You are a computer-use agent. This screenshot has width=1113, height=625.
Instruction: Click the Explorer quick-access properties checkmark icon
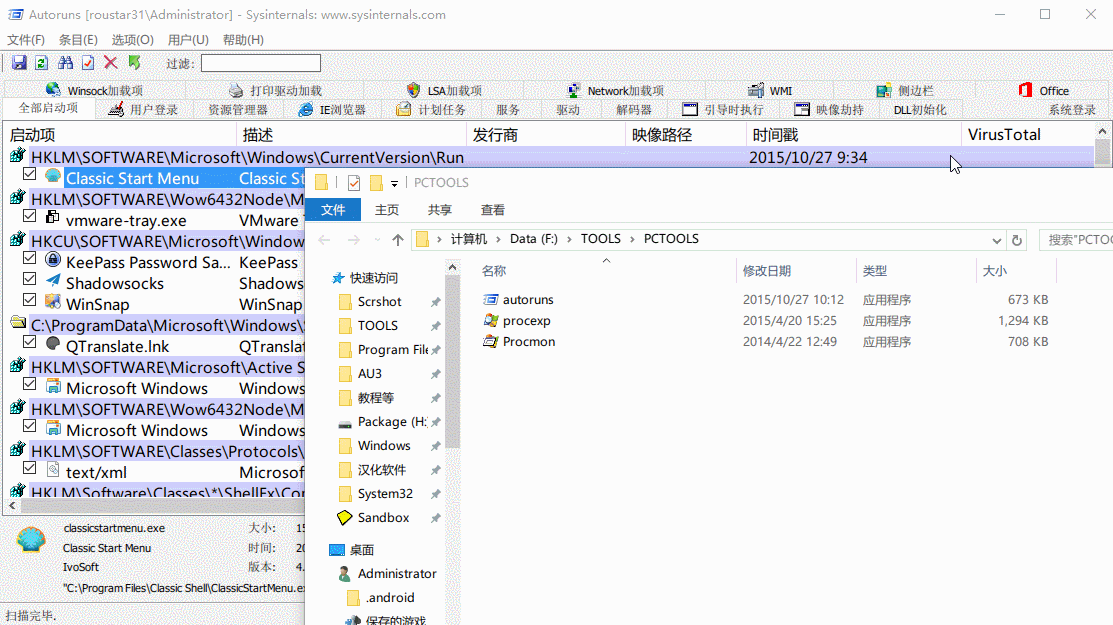[x=353, y=183]
